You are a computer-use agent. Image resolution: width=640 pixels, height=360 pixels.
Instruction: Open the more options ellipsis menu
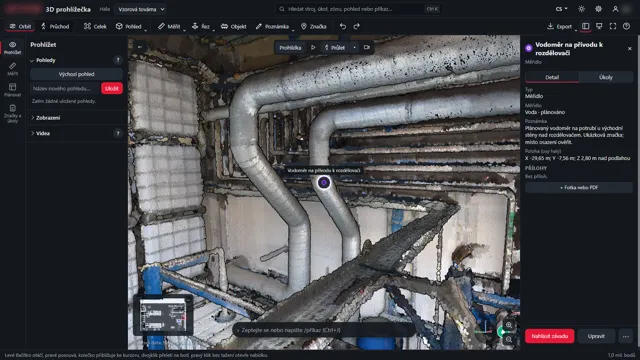click(625, 336)
